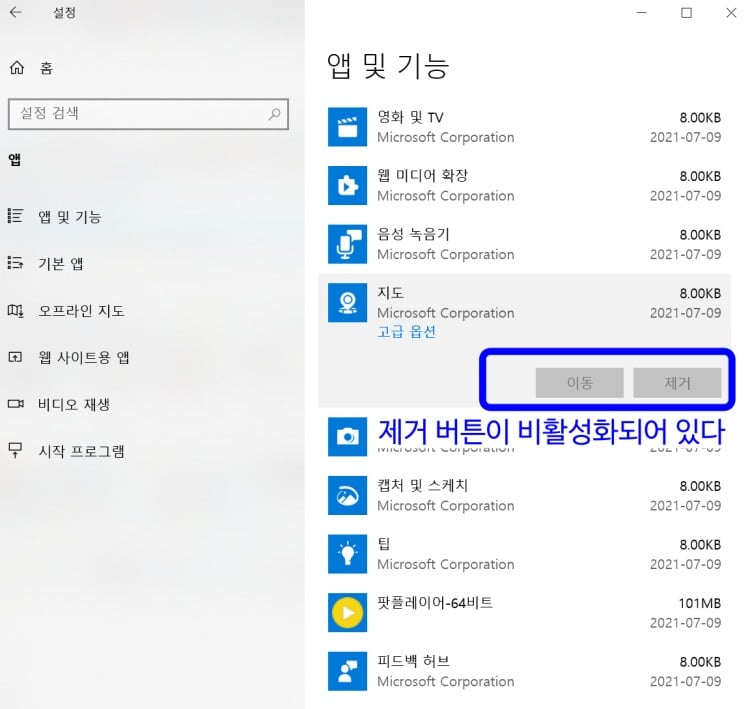The height and width of the screenshot is (709, 750).
Task: Minimize the Settings window
Action: click(x=642, y=12)
